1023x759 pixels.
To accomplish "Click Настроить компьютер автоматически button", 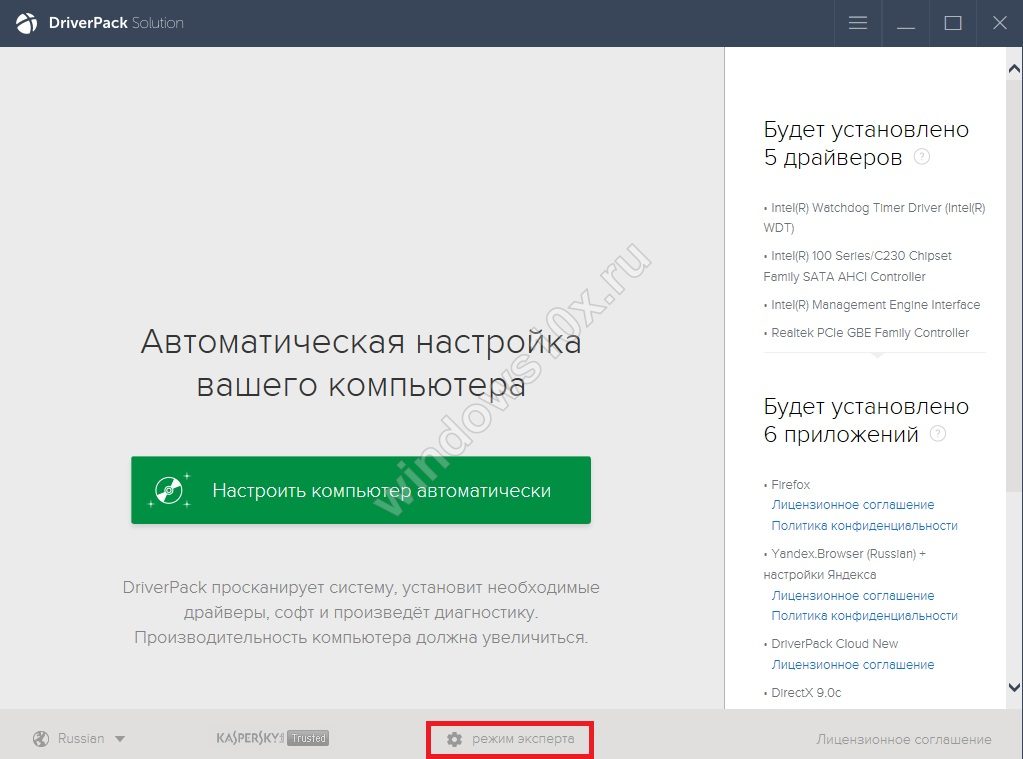I will tap(361, 490).
